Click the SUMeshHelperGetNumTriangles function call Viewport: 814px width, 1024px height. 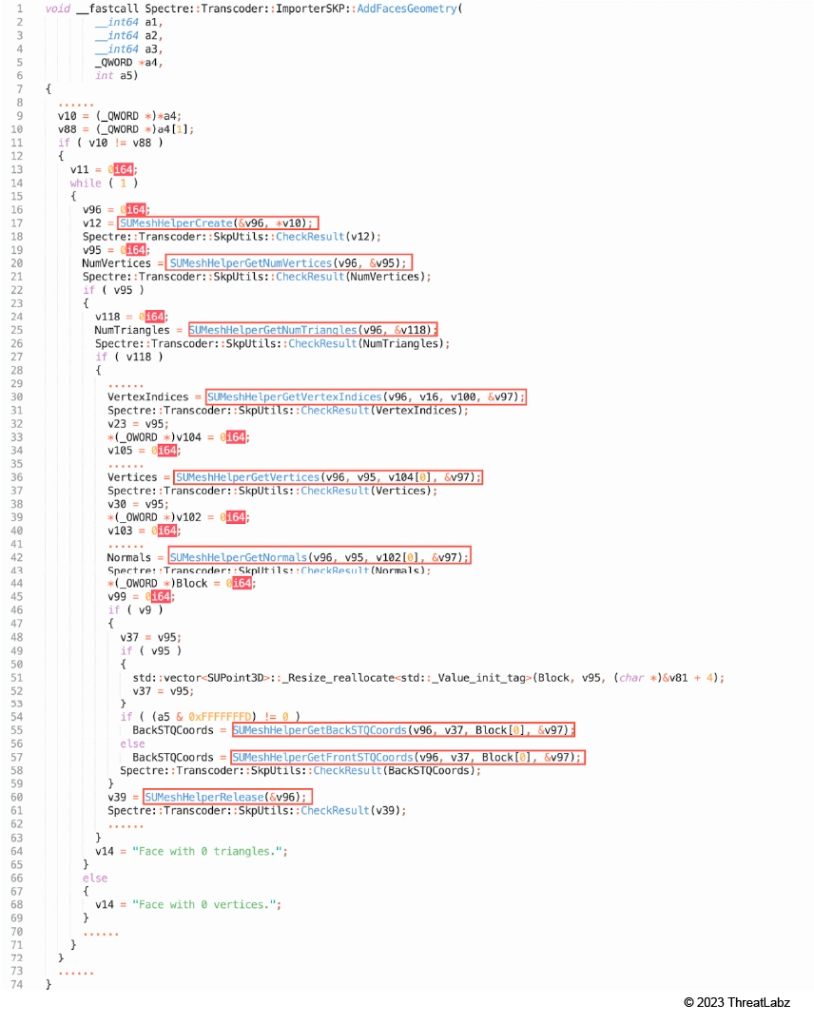(x=312, y=329)
